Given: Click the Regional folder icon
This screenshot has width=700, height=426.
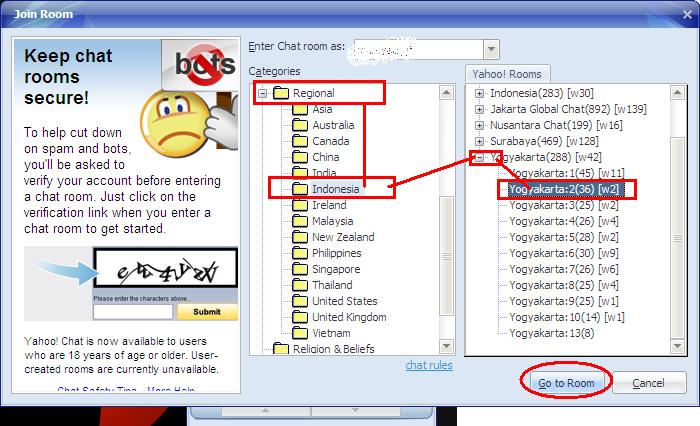Looking at the screenshot, I should click(281, 93).
